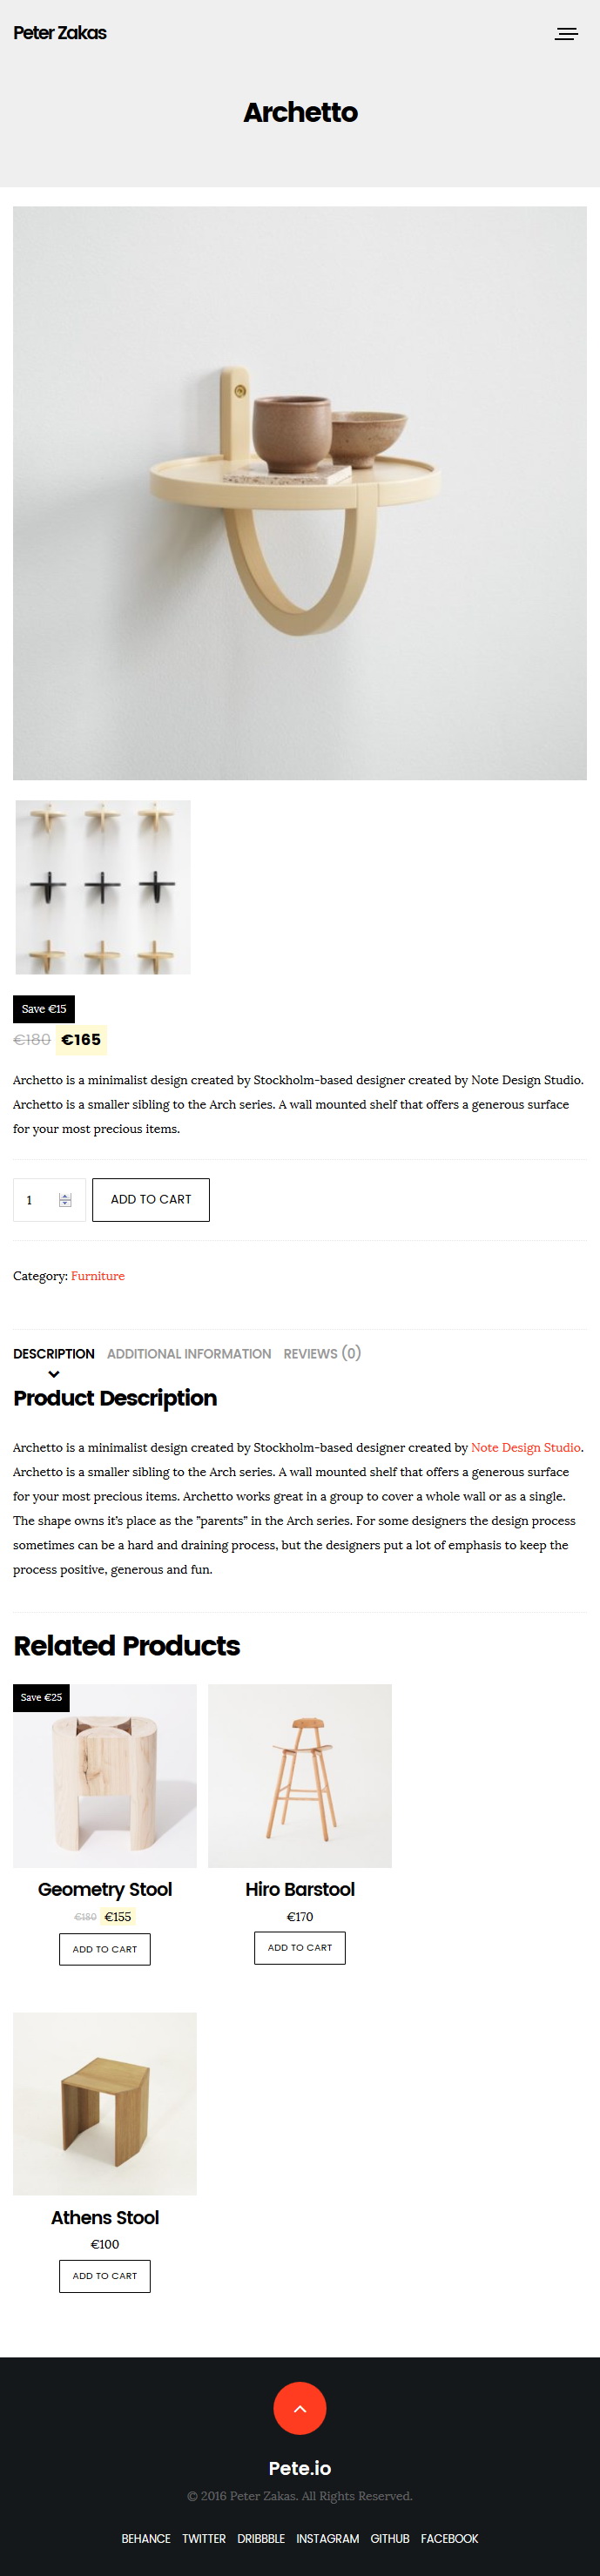Add Hiro Barstool to cart
600x2576 pixels.
300,1948
